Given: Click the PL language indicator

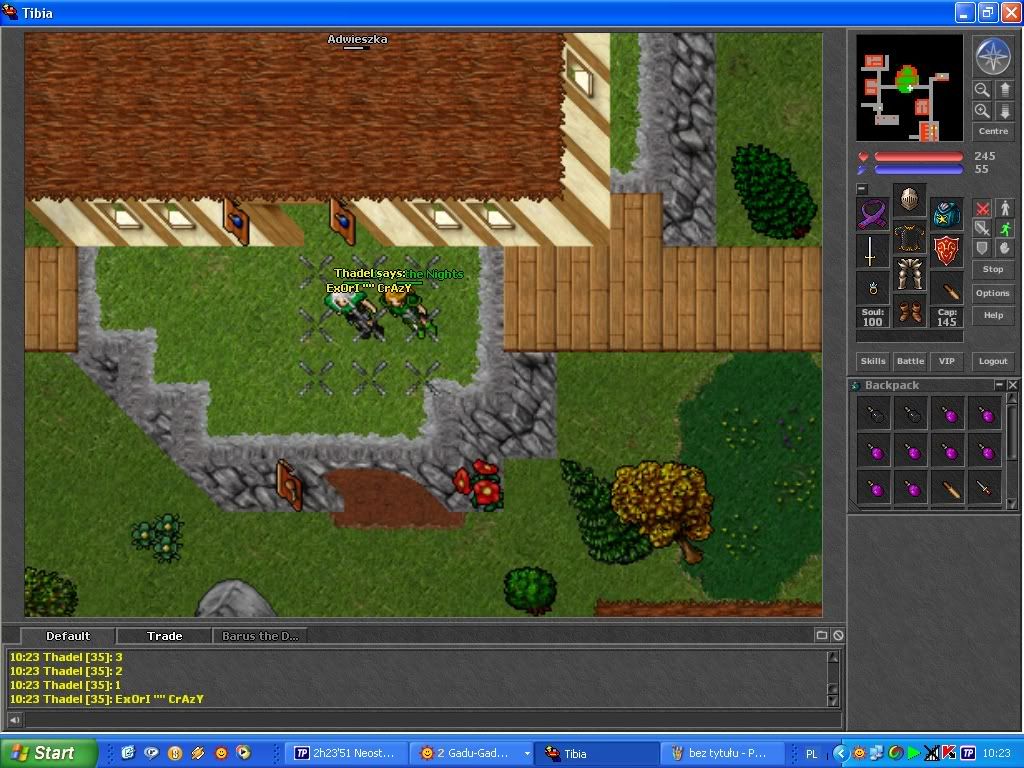Looking at the screenshot, I should tap(811, 754).
